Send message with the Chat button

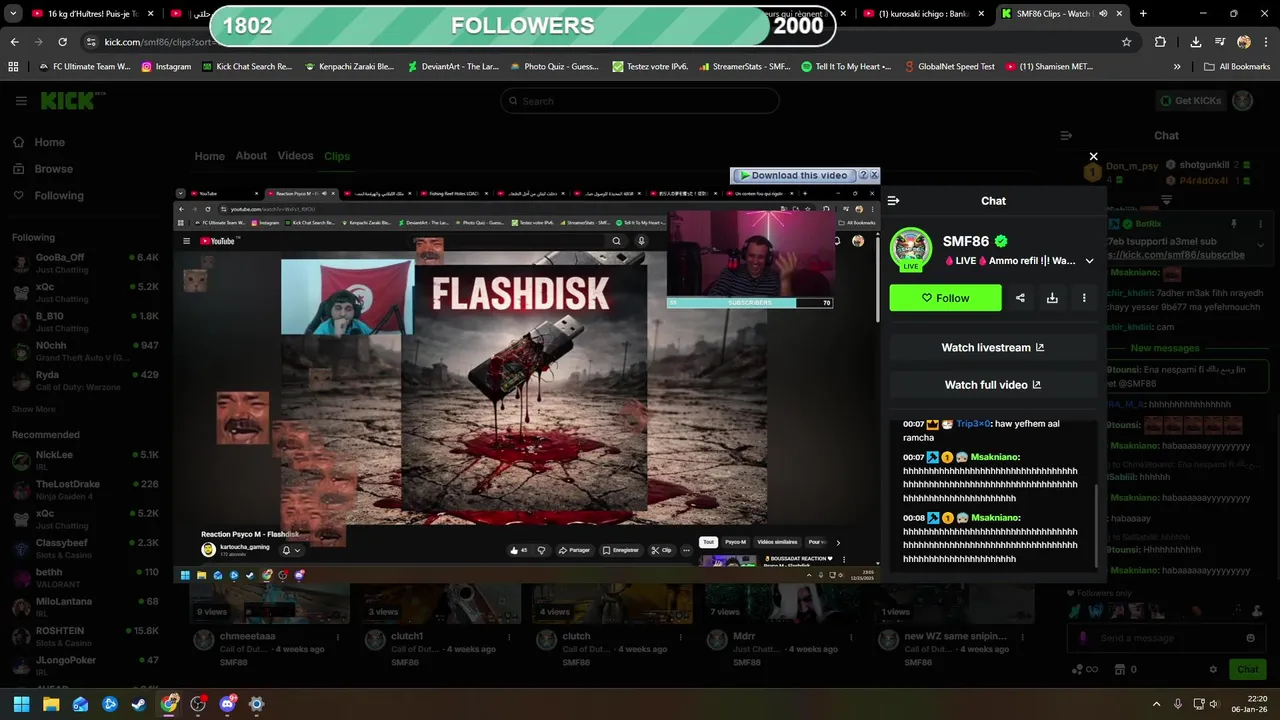coord(1248,669)
